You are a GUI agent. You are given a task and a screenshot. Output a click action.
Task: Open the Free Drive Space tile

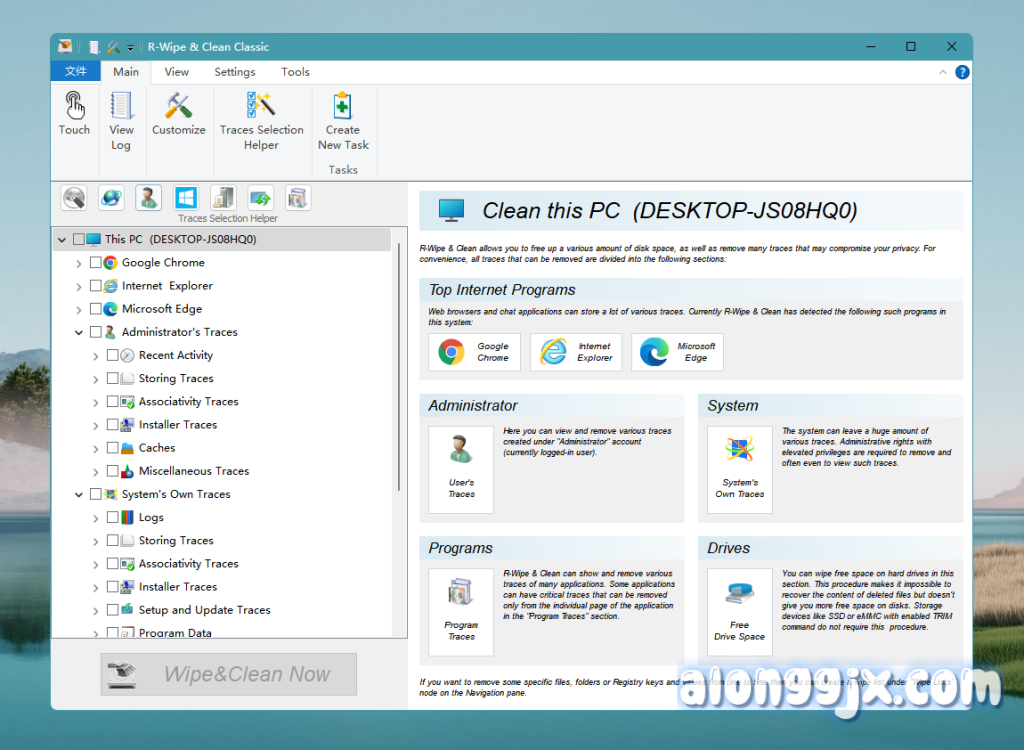[x=739, y=611]
